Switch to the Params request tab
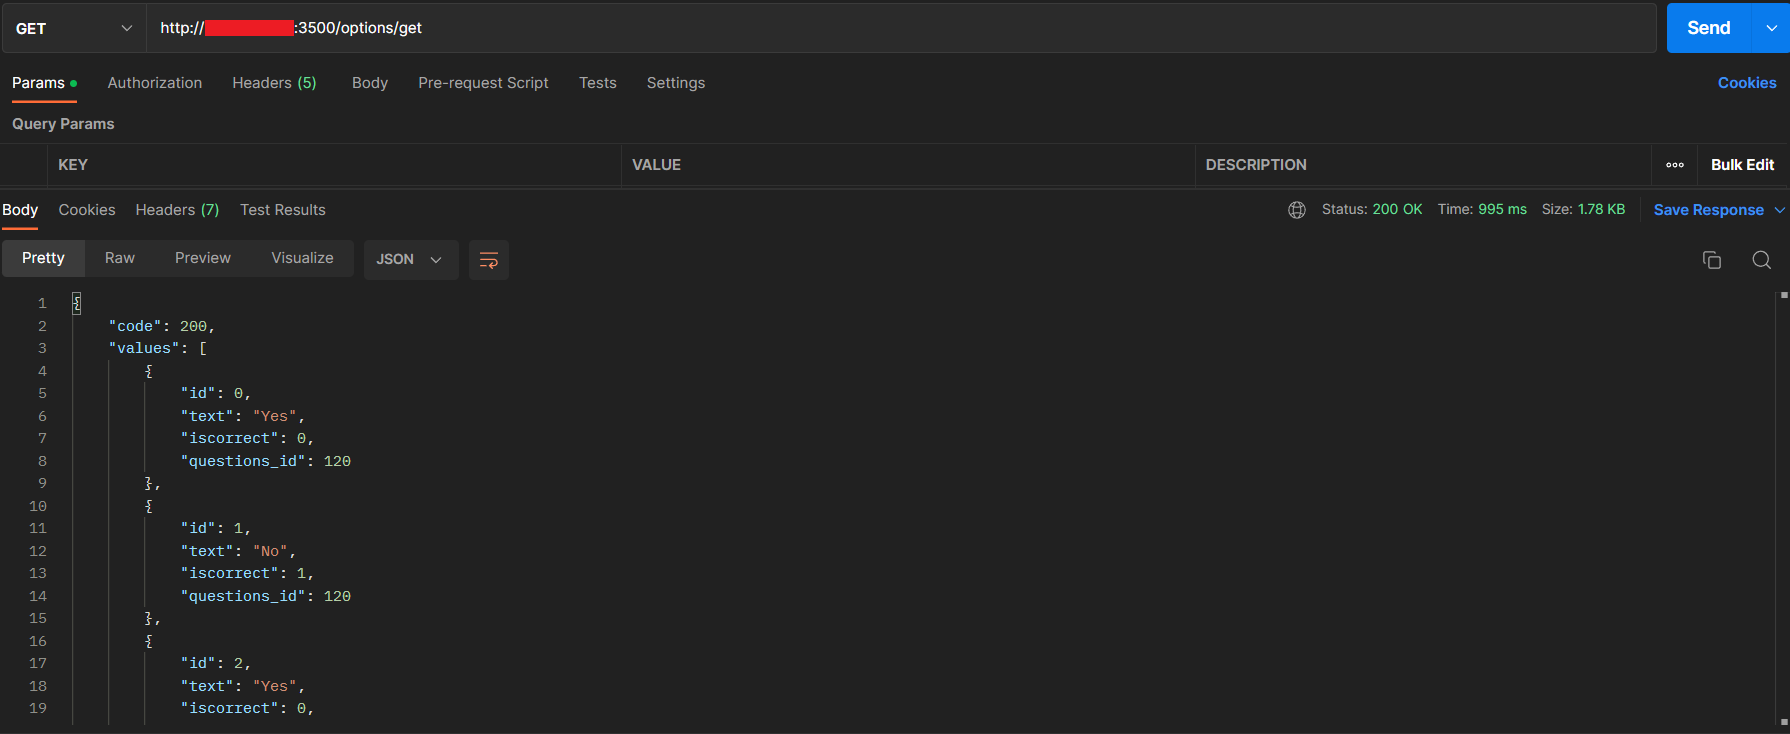This screenshot has height=734, width=1790. click(44, 83)
